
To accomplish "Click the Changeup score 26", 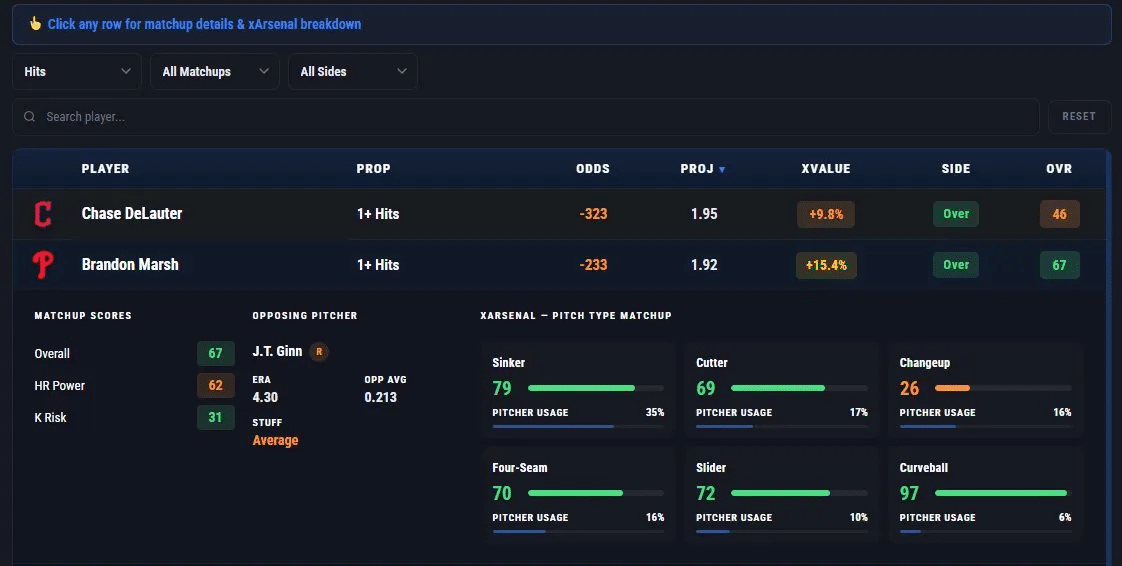I will tap(909, 388).
